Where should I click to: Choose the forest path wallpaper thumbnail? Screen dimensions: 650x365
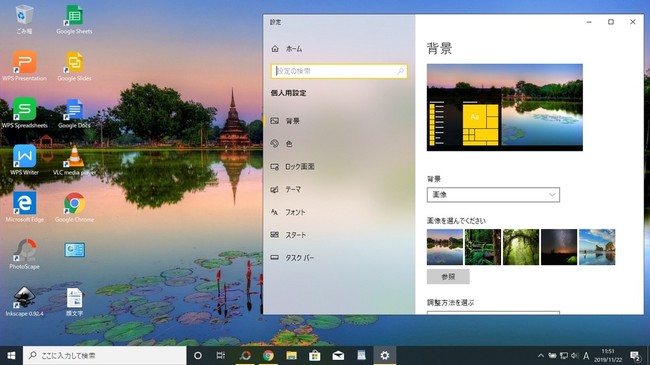[x=483, y=247]
